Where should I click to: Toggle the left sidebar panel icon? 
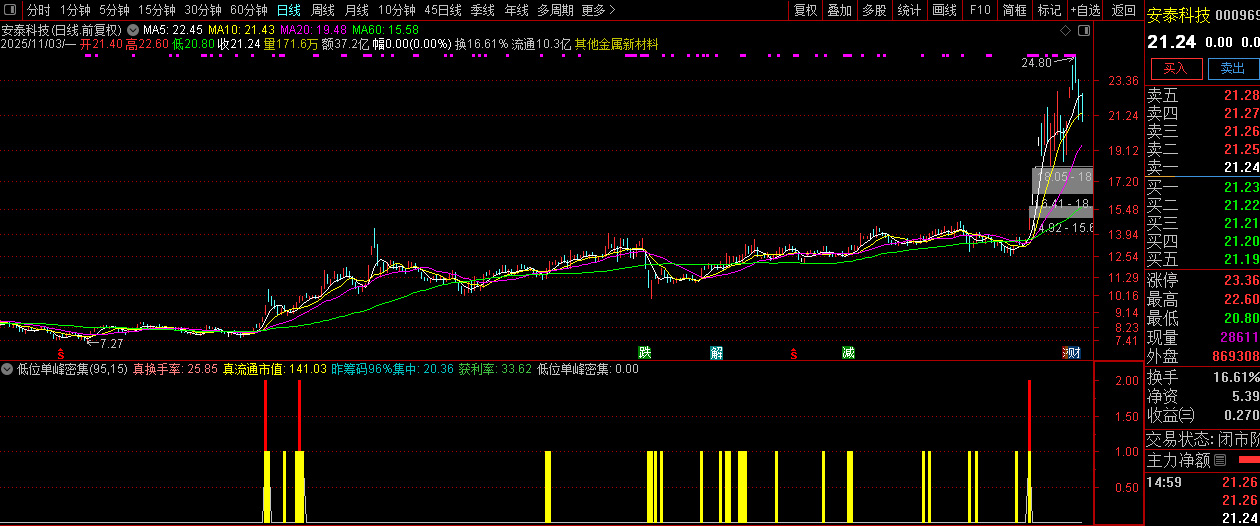10,10
